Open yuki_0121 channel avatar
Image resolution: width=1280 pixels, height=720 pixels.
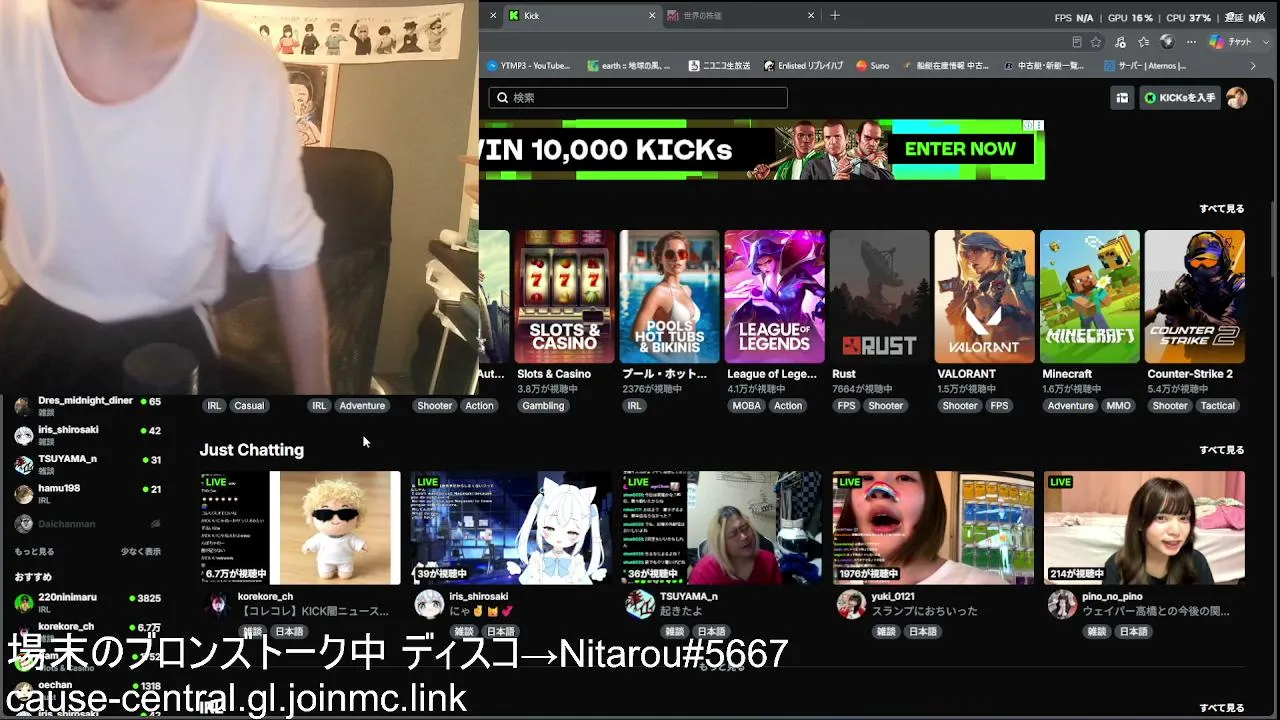851,604
